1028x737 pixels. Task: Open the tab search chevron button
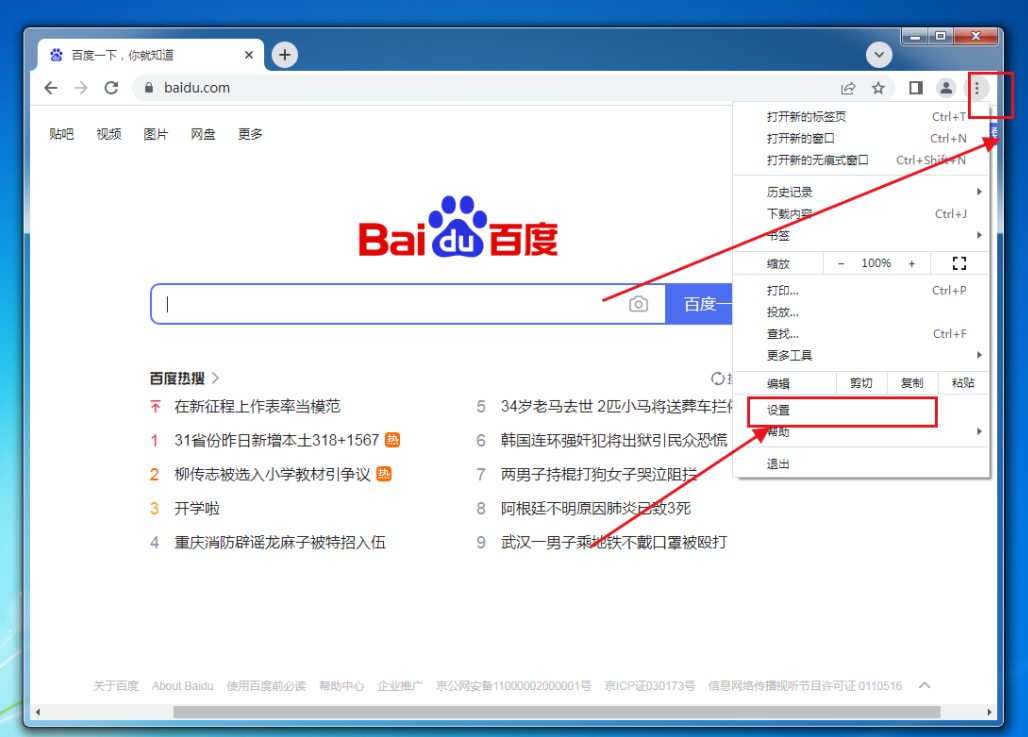click(879, 54)
